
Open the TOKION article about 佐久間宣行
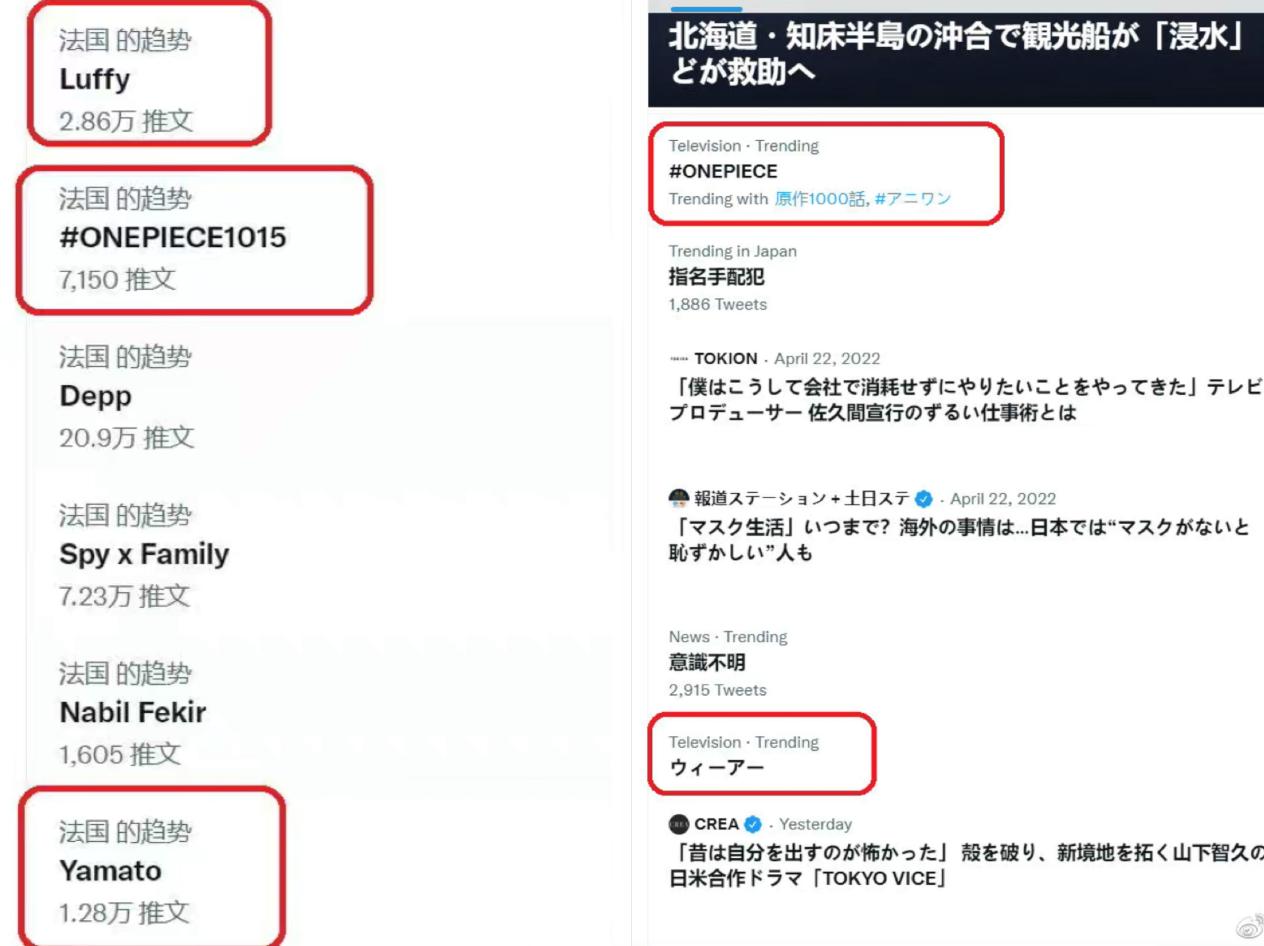[x=958, y=398]
